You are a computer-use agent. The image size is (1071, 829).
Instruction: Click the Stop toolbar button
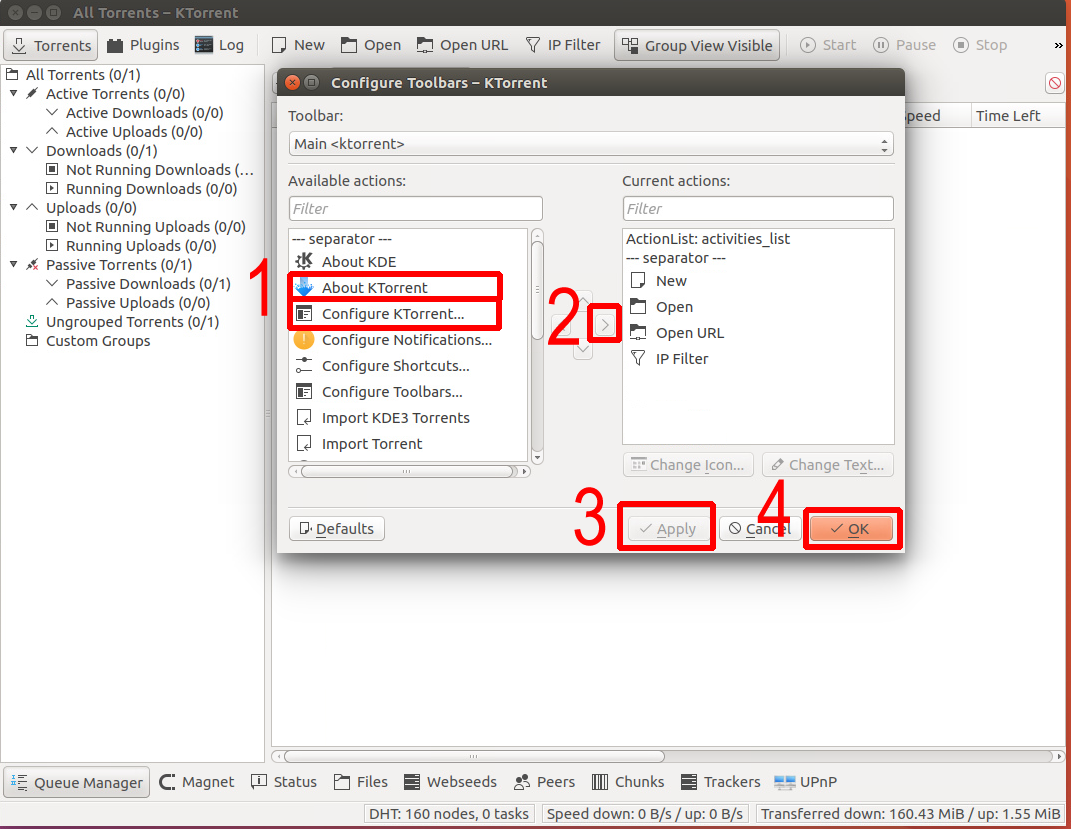[x=980, y=45]
